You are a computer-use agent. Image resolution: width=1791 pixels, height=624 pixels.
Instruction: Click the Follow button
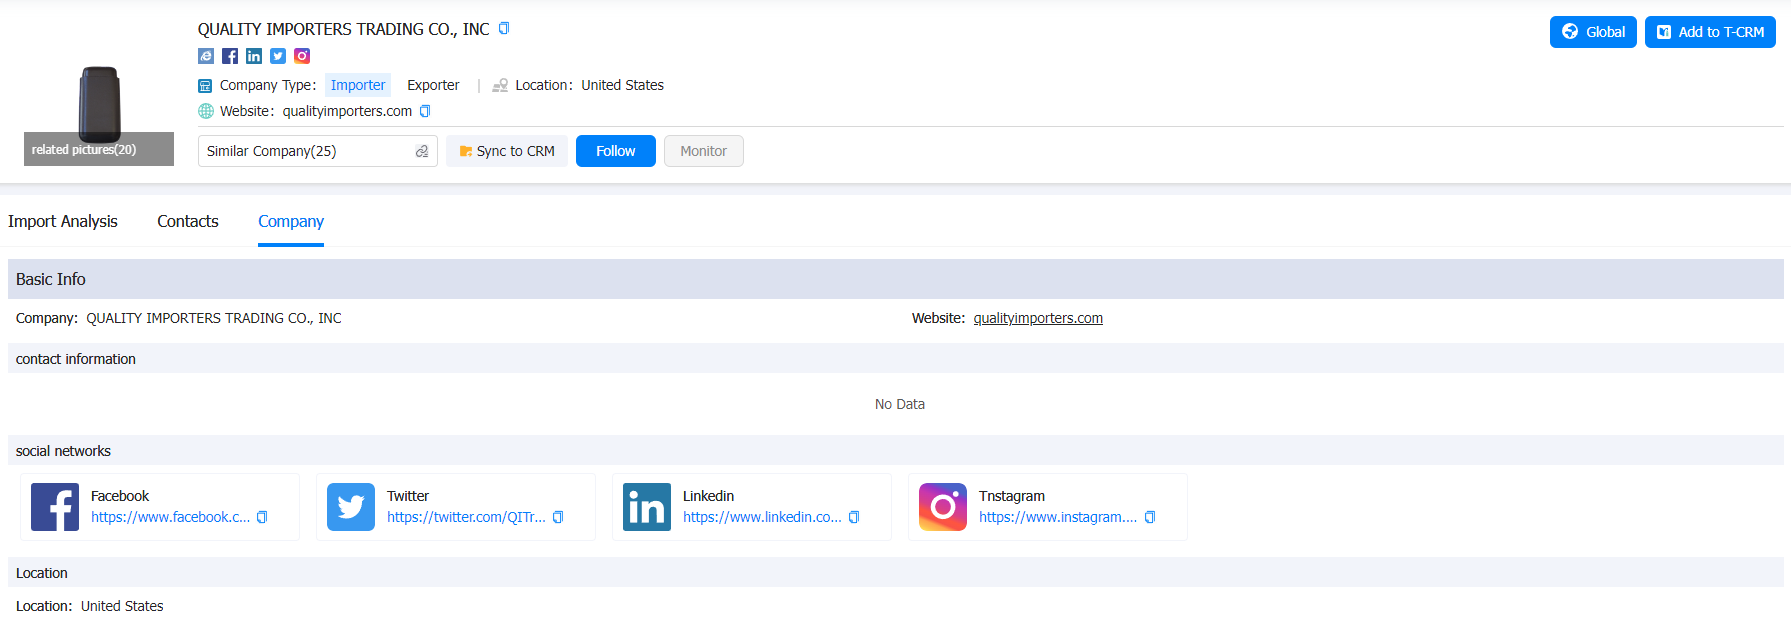(616, 151)
